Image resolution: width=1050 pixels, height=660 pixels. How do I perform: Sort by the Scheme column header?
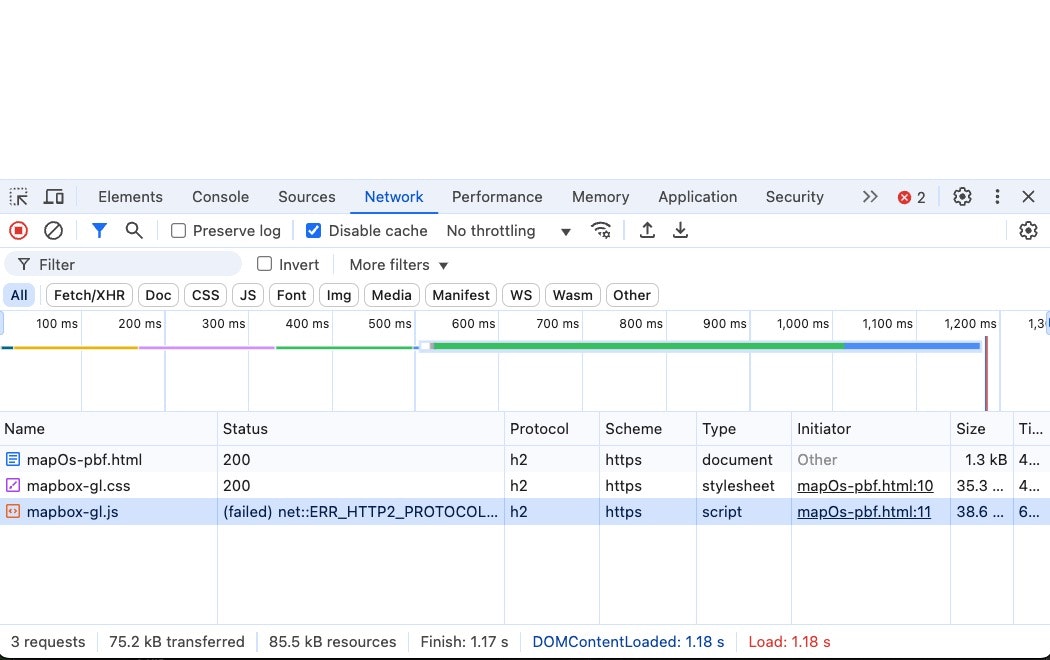tap(648, 429)
